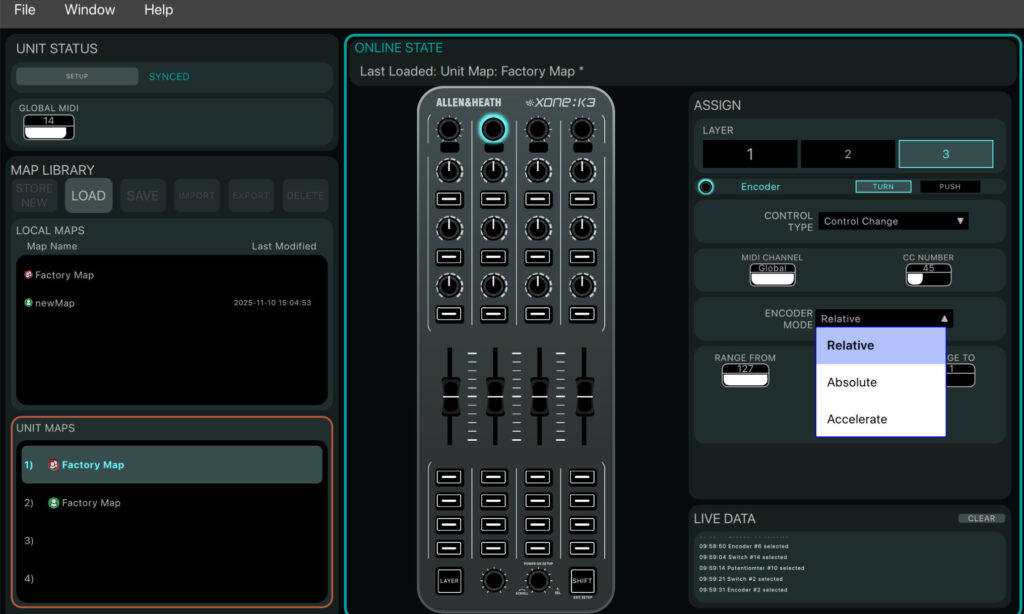
Task: Click the LAYER button on the controller graphic
Action: pos(449,580)
